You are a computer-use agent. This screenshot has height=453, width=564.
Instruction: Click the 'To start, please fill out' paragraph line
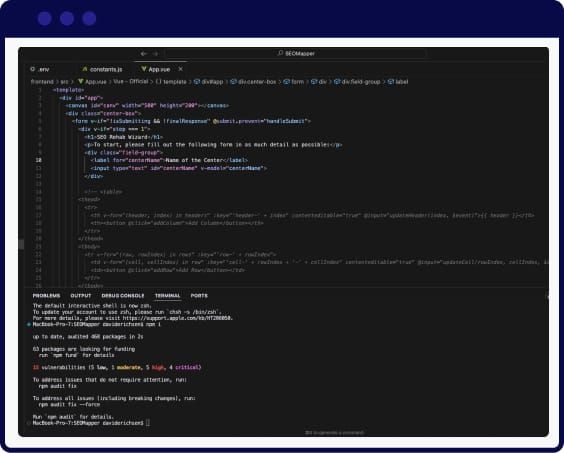tap(213, 145)
